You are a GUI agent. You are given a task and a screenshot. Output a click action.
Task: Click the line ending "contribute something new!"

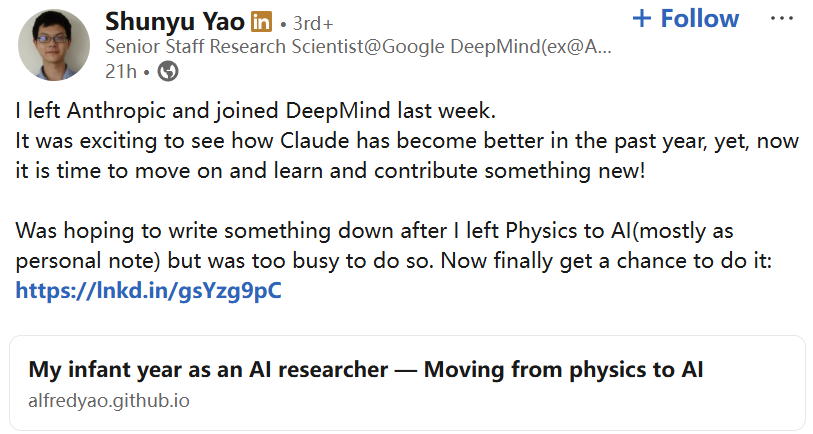[332, 171]
